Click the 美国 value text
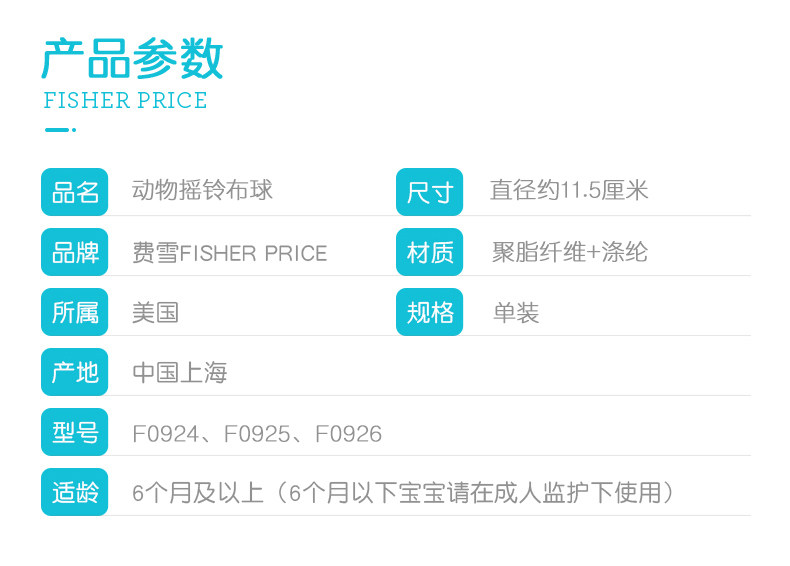The image size is (790, 566). coord(155,312)
